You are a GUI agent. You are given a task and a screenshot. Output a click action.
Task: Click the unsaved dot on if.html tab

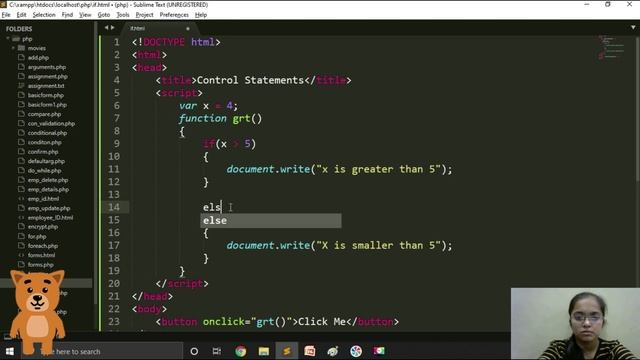pyautogui.click(x=188, y=29)
